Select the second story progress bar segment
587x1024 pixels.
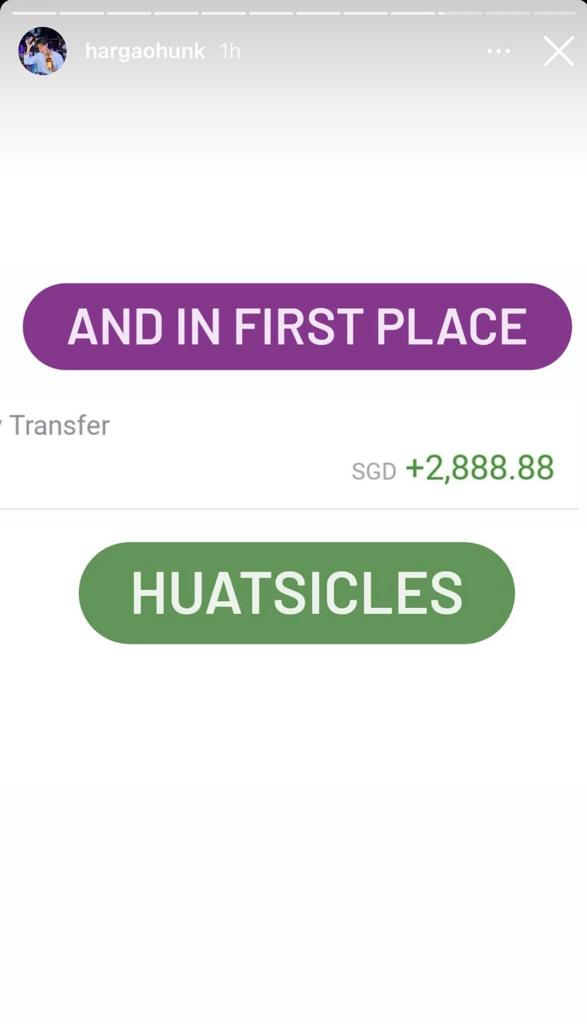(82, 13)
